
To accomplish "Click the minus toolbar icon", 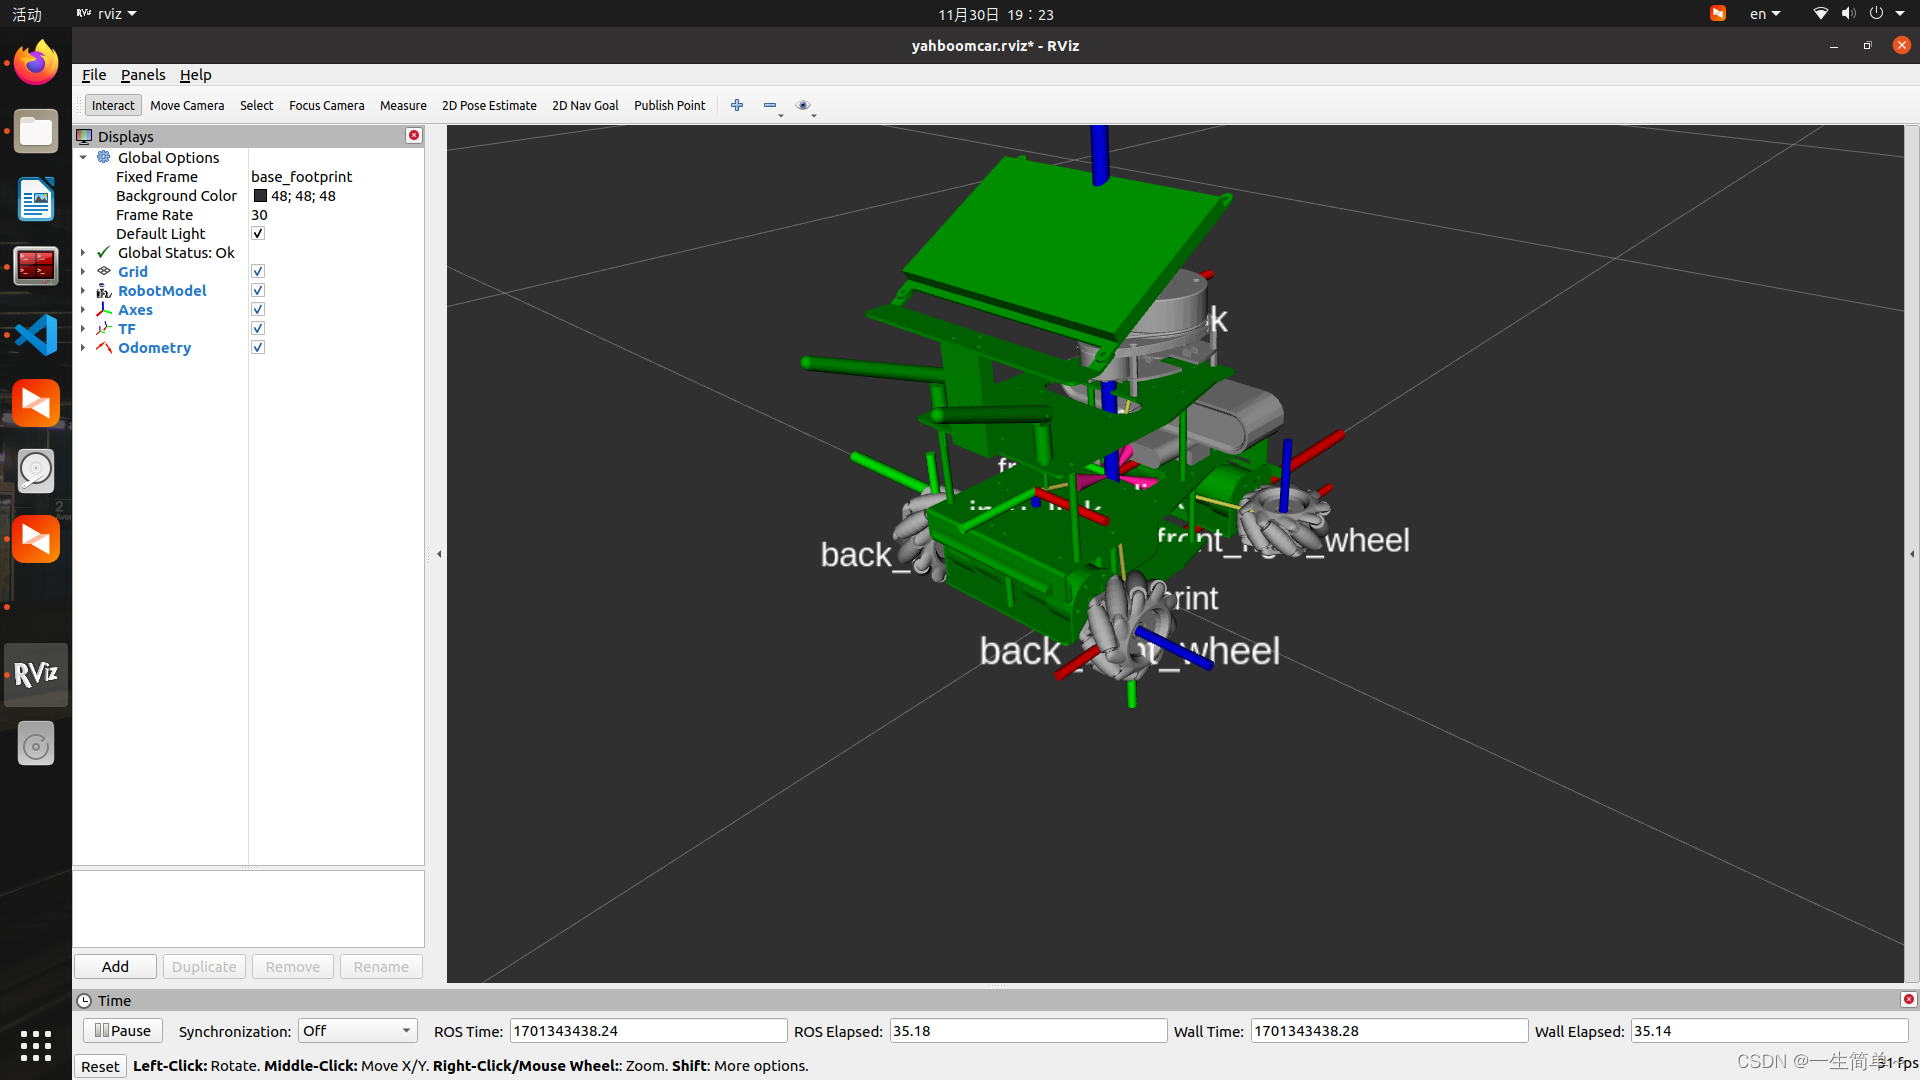I will point(769,105).
